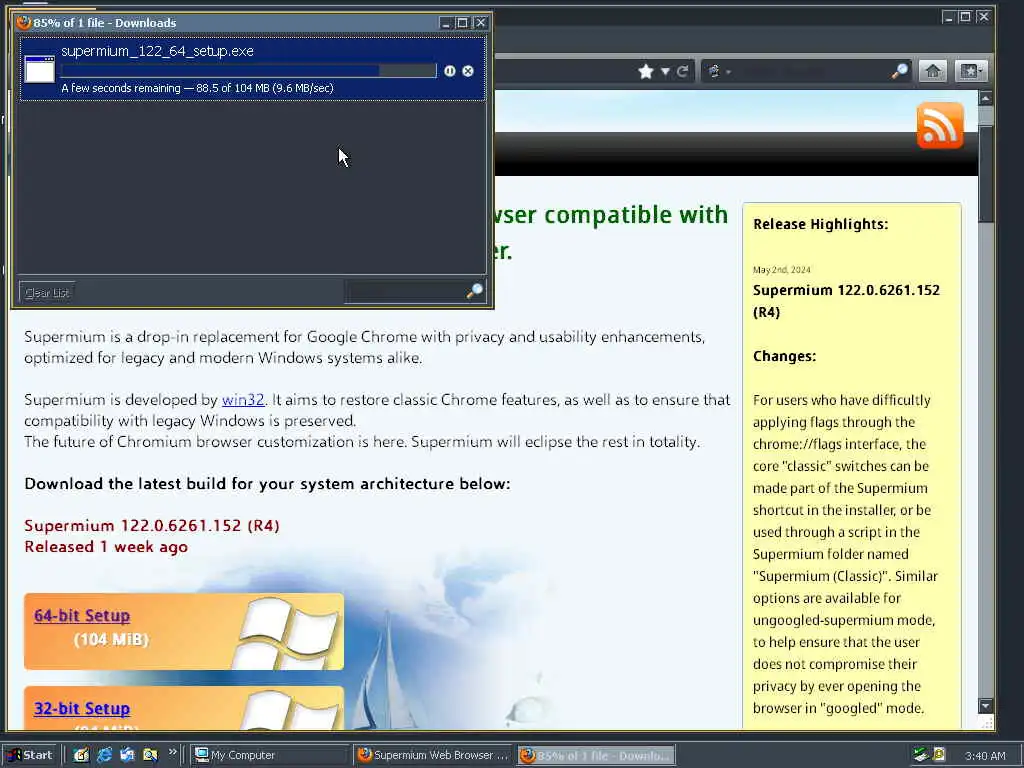
Task: Click the supermium_122_64_setup.exe file icon
Action: tap(40, 69)
